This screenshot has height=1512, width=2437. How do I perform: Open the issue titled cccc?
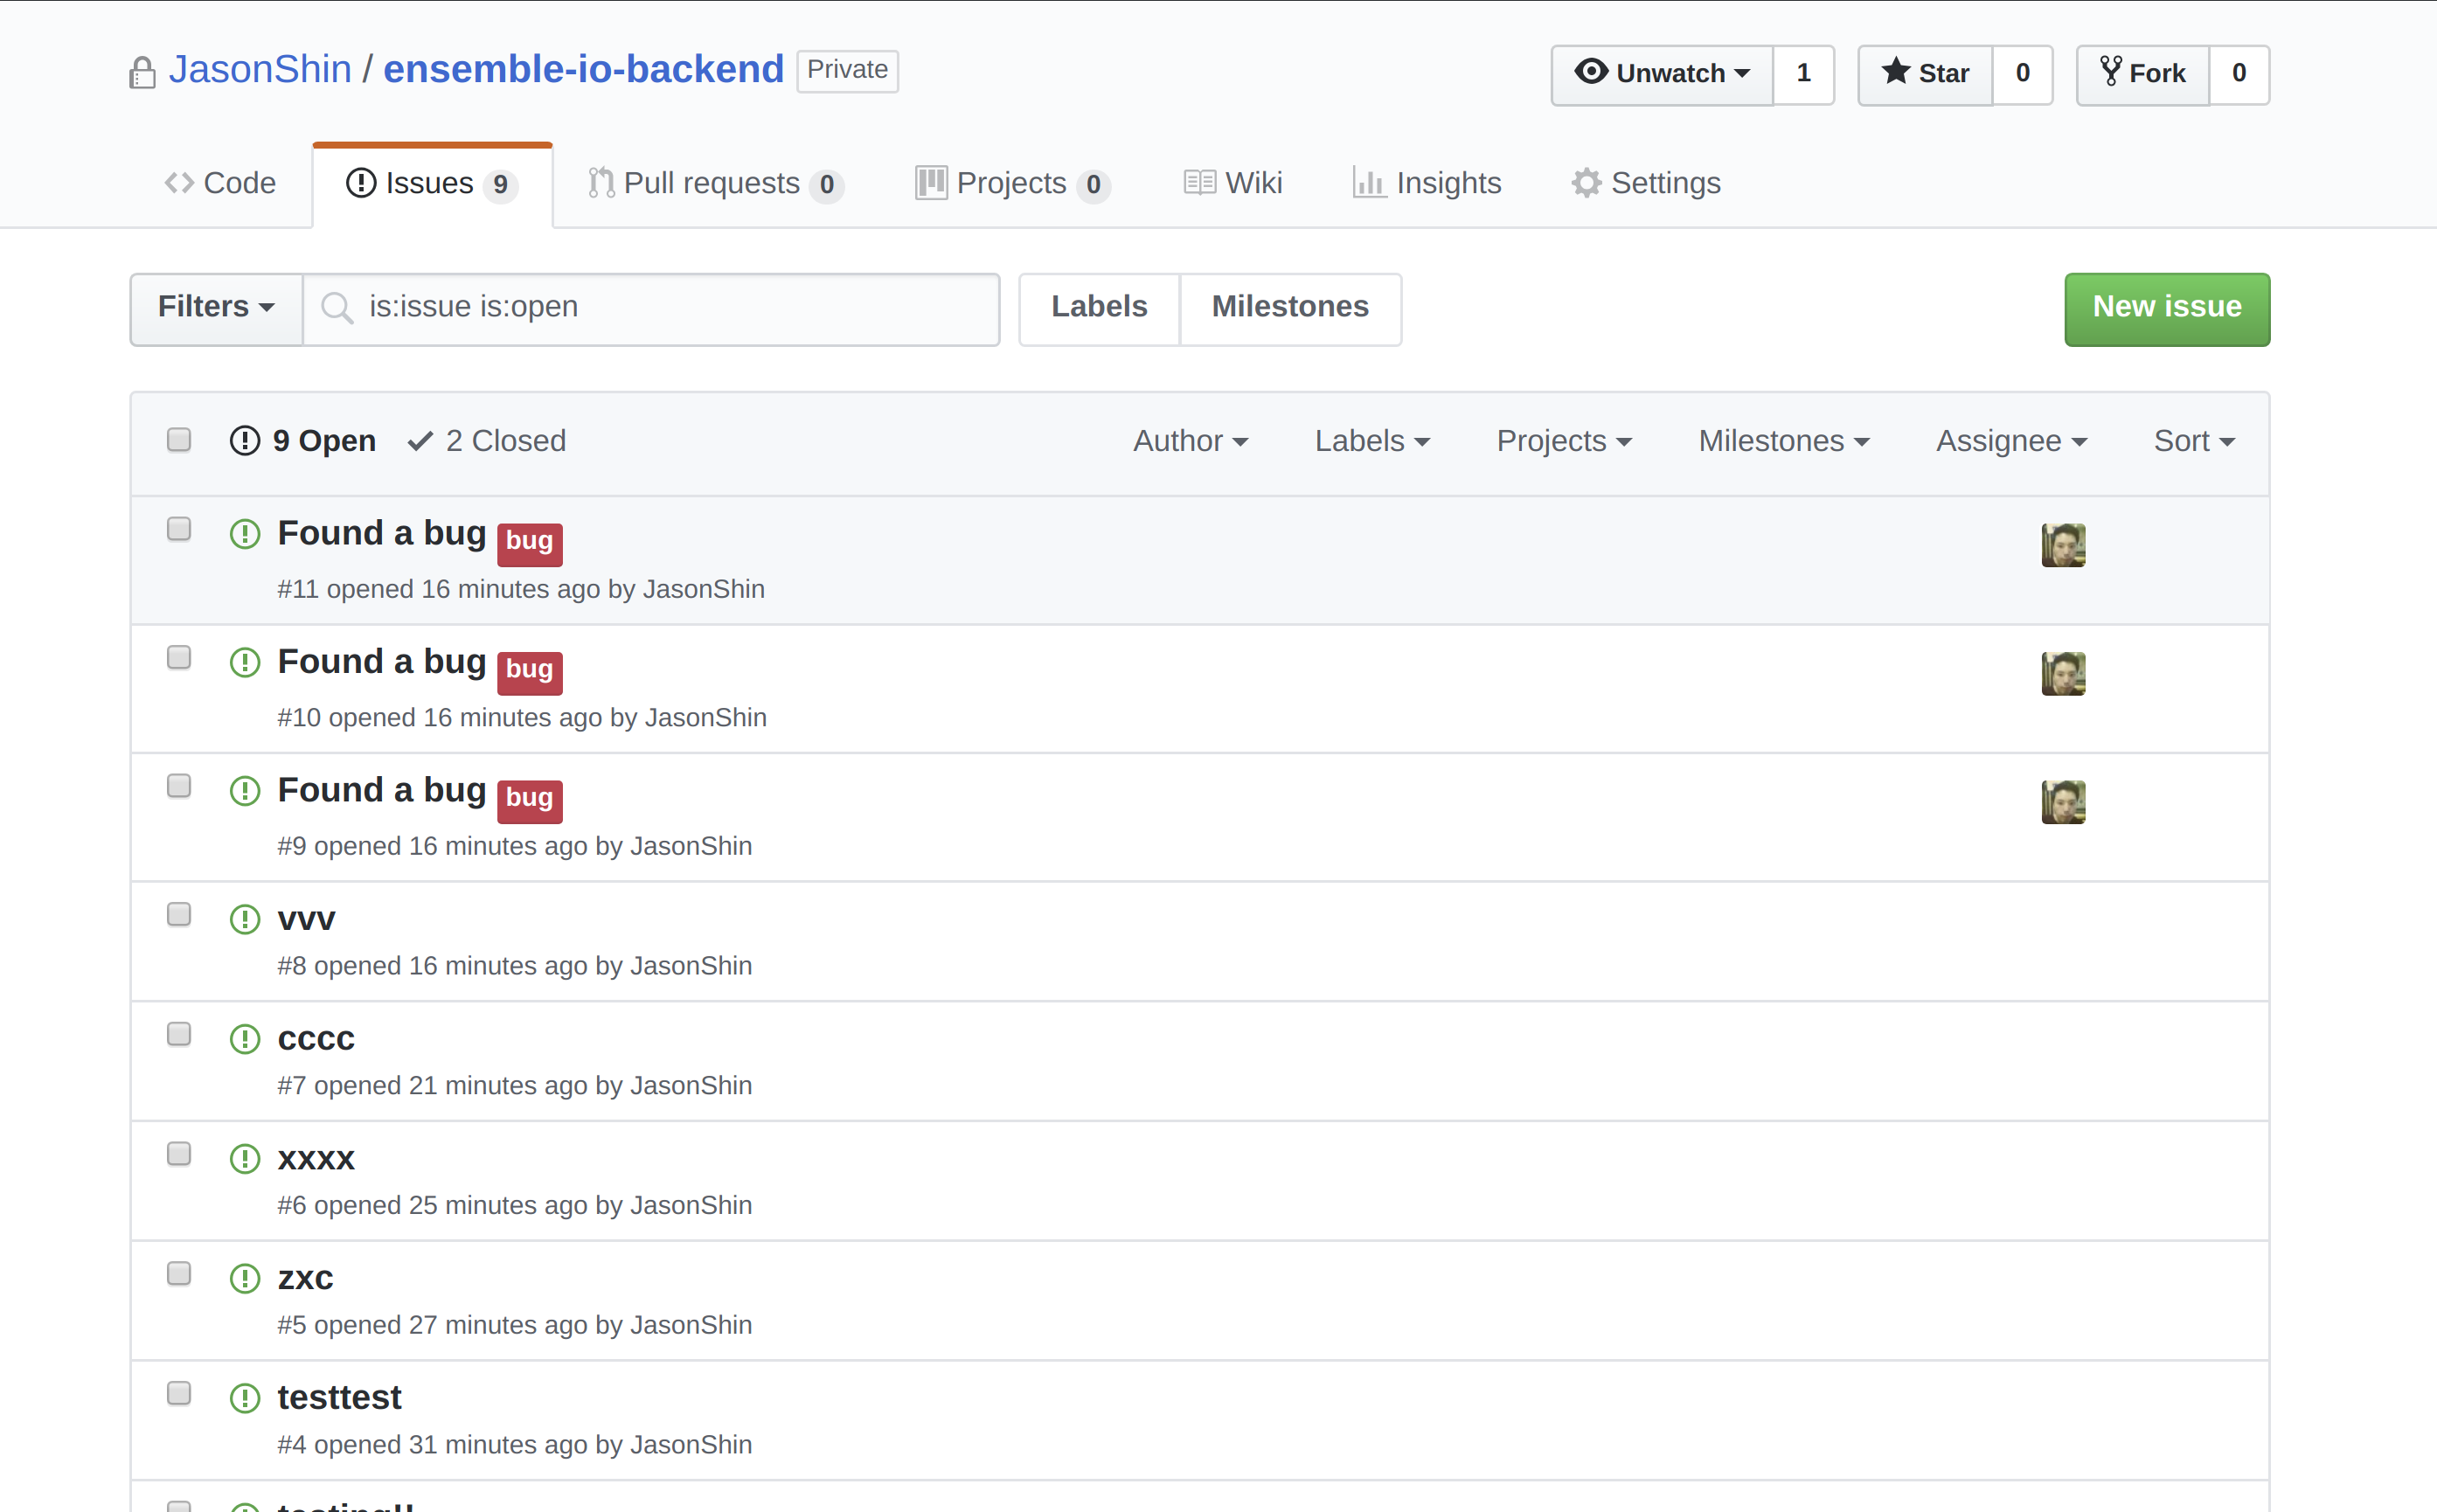[316, 1039]
